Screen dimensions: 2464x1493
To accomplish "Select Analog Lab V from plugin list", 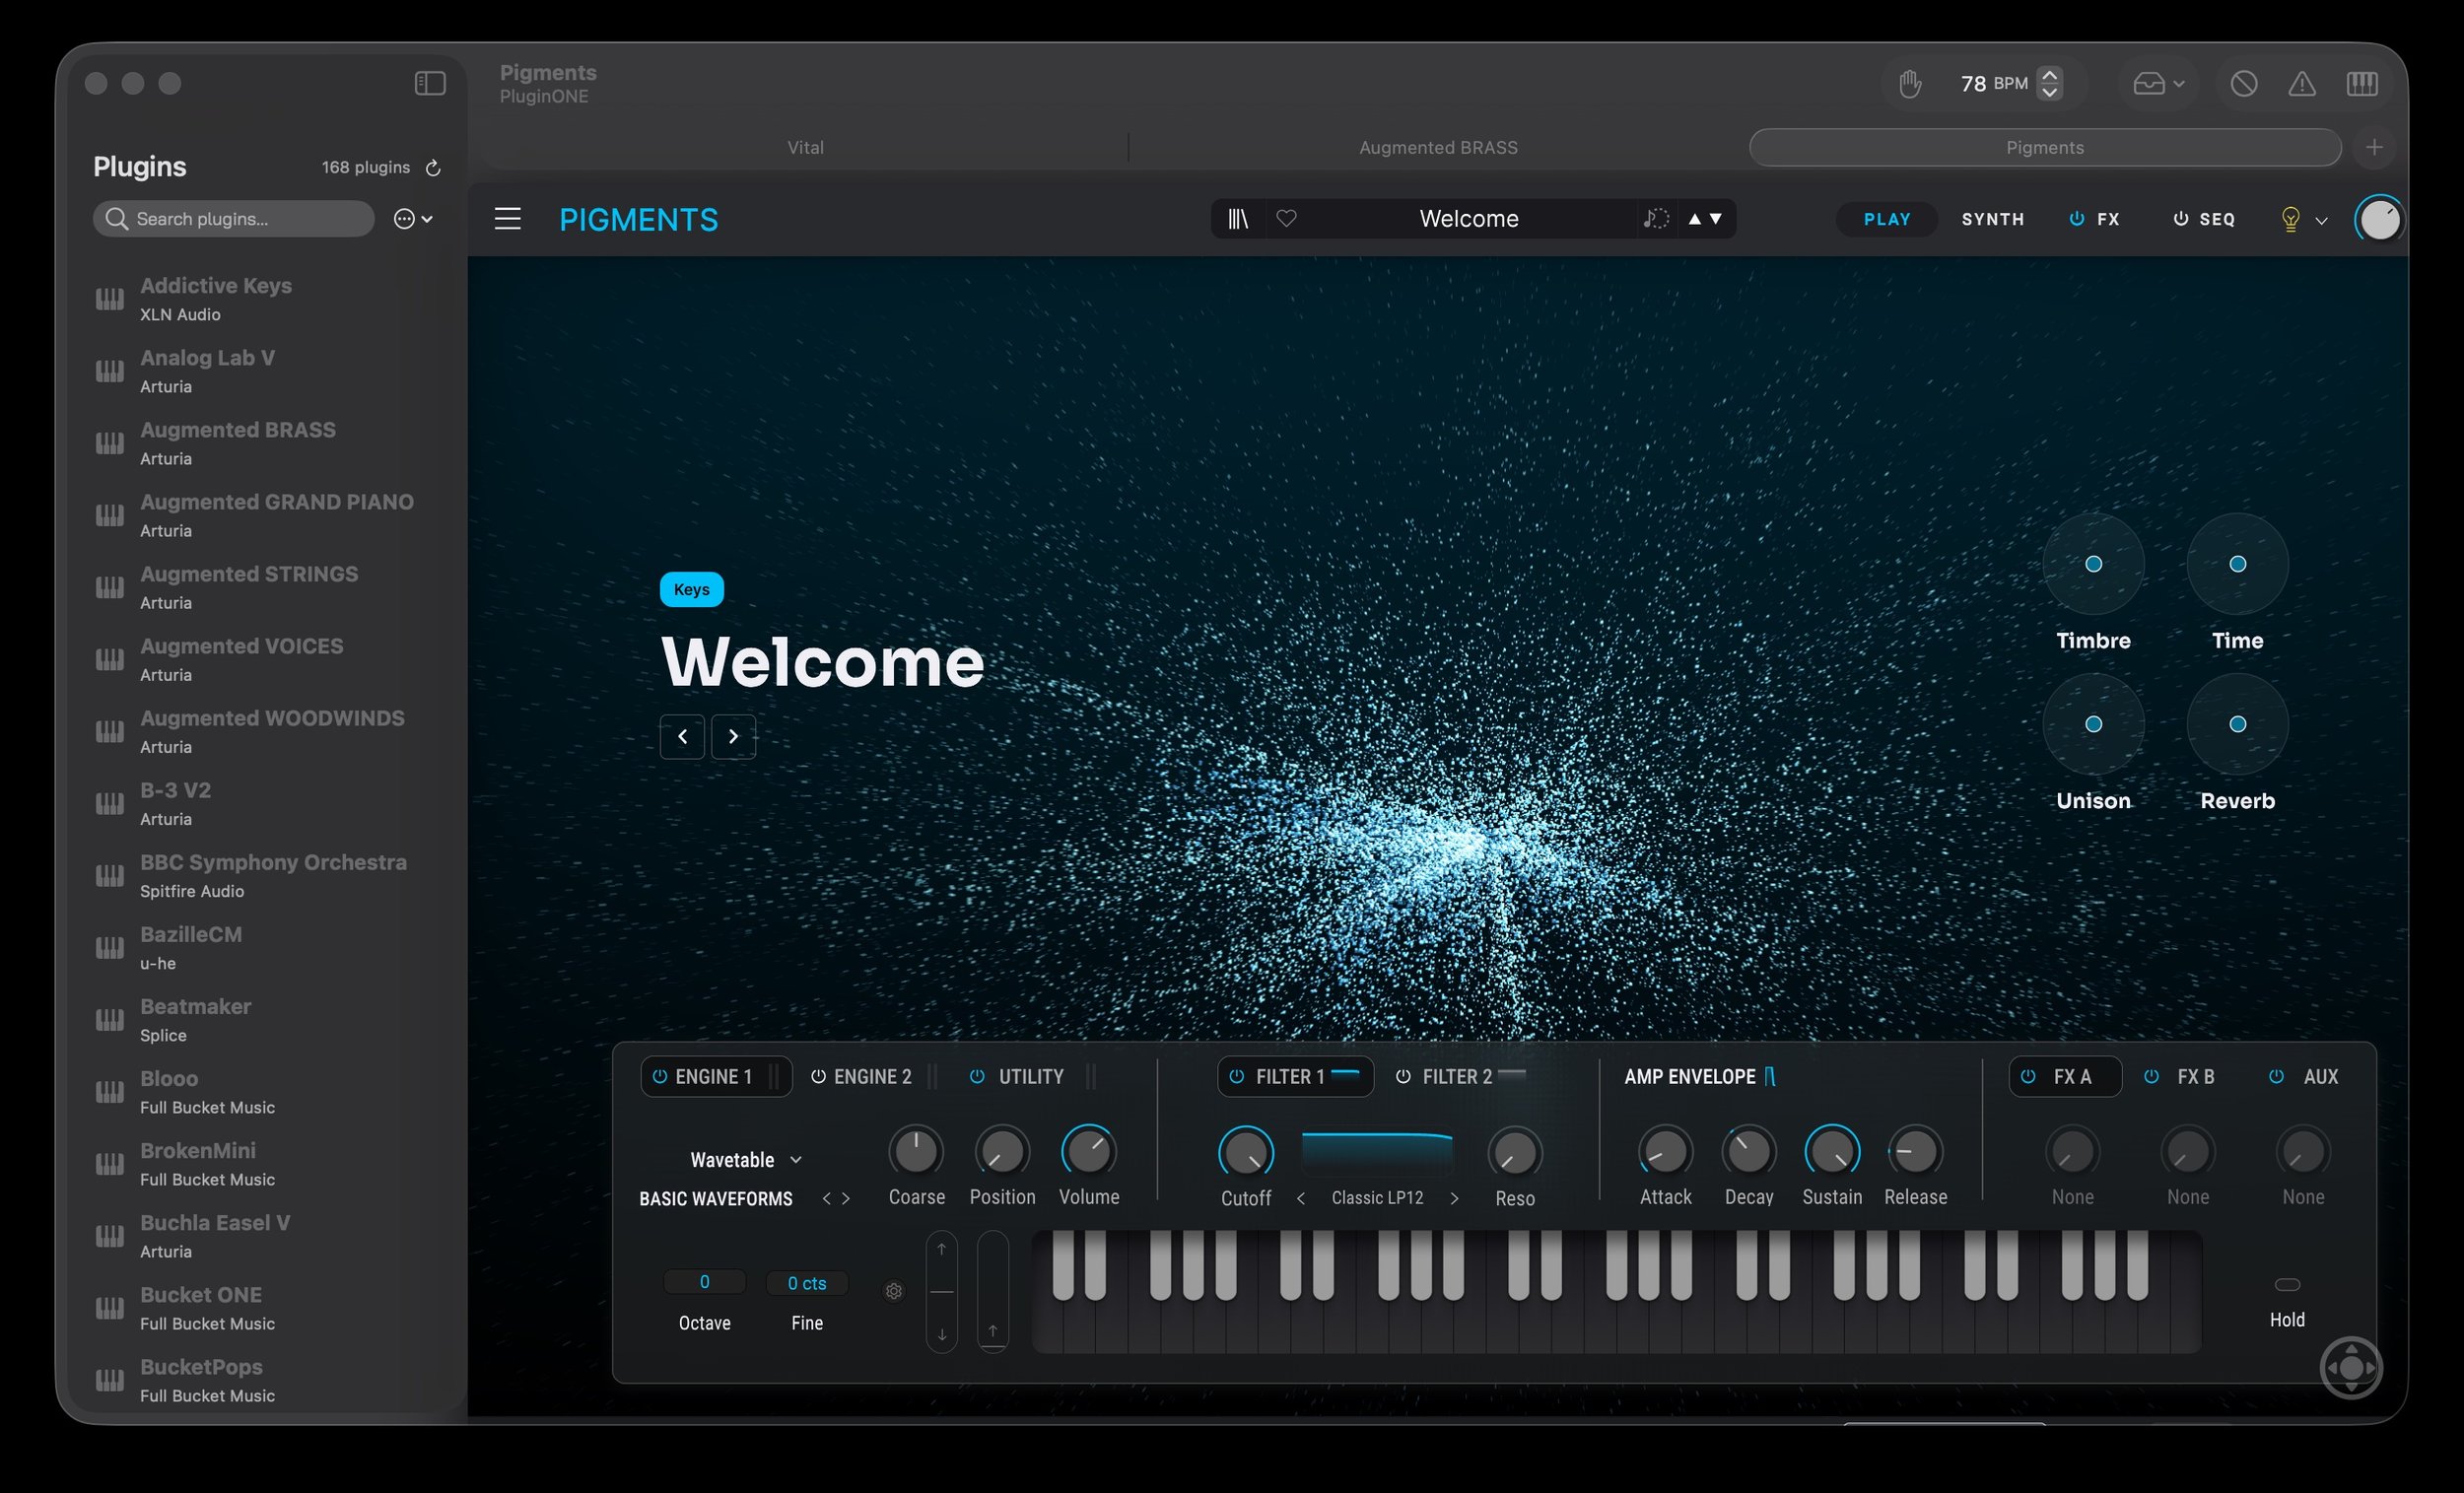I will coord(207,370).
